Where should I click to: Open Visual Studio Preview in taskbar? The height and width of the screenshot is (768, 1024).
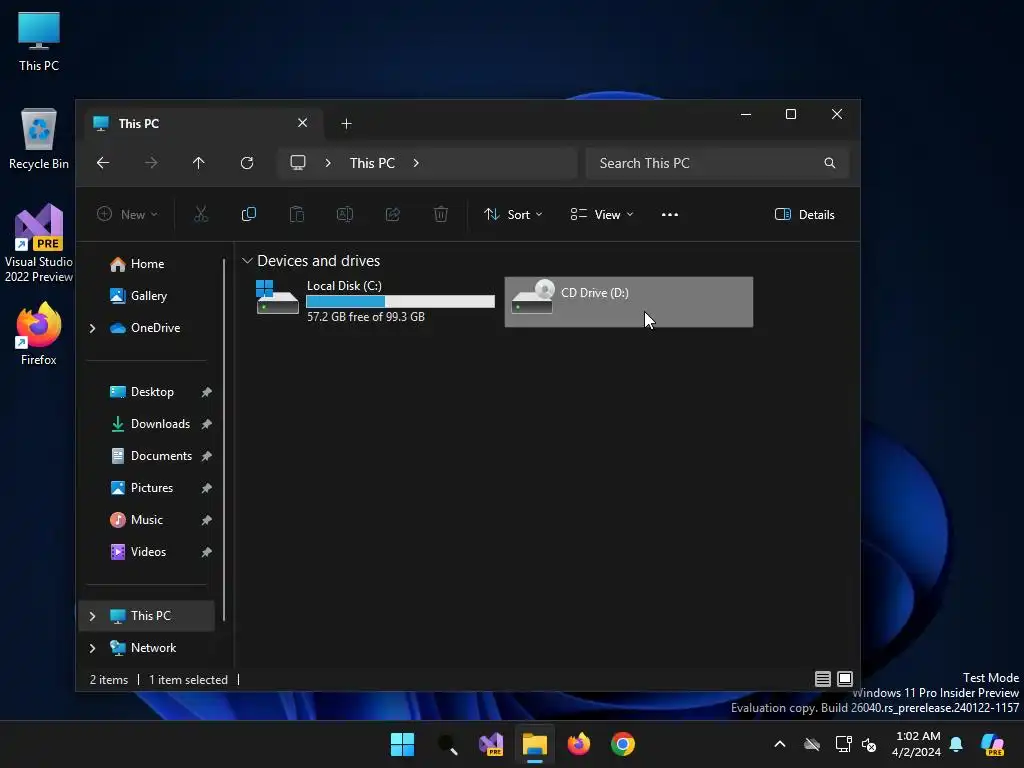click(491, 744)
